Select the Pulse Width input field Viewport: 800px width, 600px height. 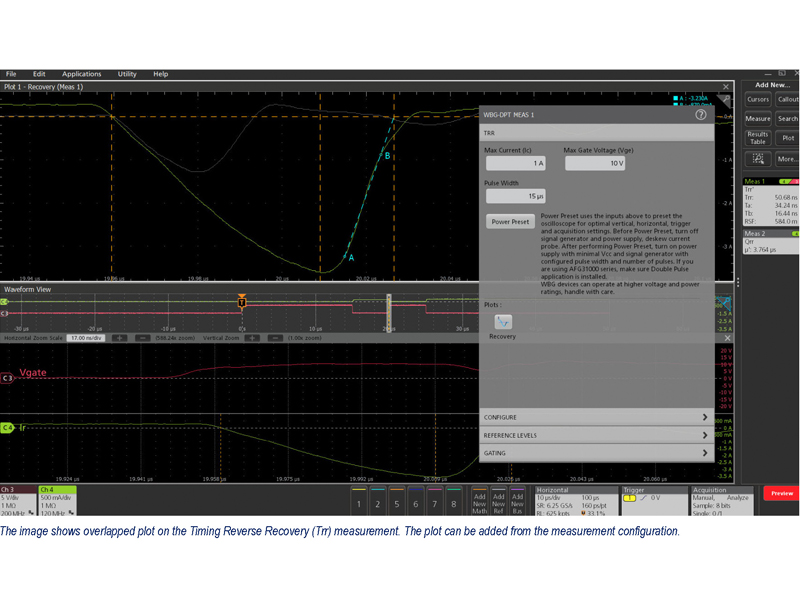click(516, 196)
